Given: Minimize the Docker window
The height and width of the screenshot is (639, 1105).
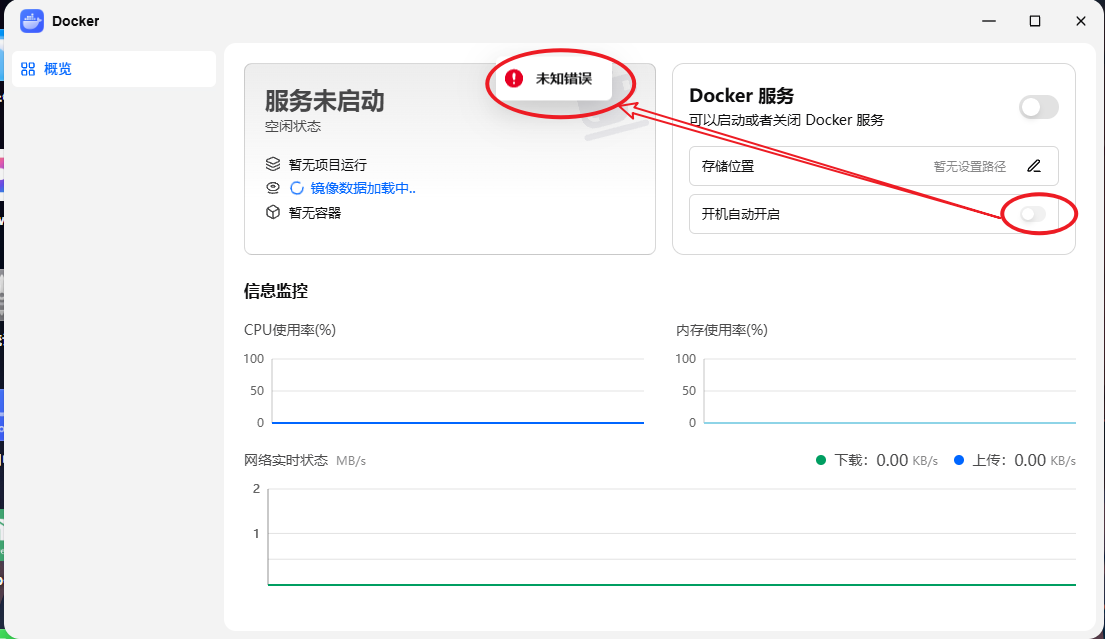Looking at the screenshot, I should [x=989, y=21].
